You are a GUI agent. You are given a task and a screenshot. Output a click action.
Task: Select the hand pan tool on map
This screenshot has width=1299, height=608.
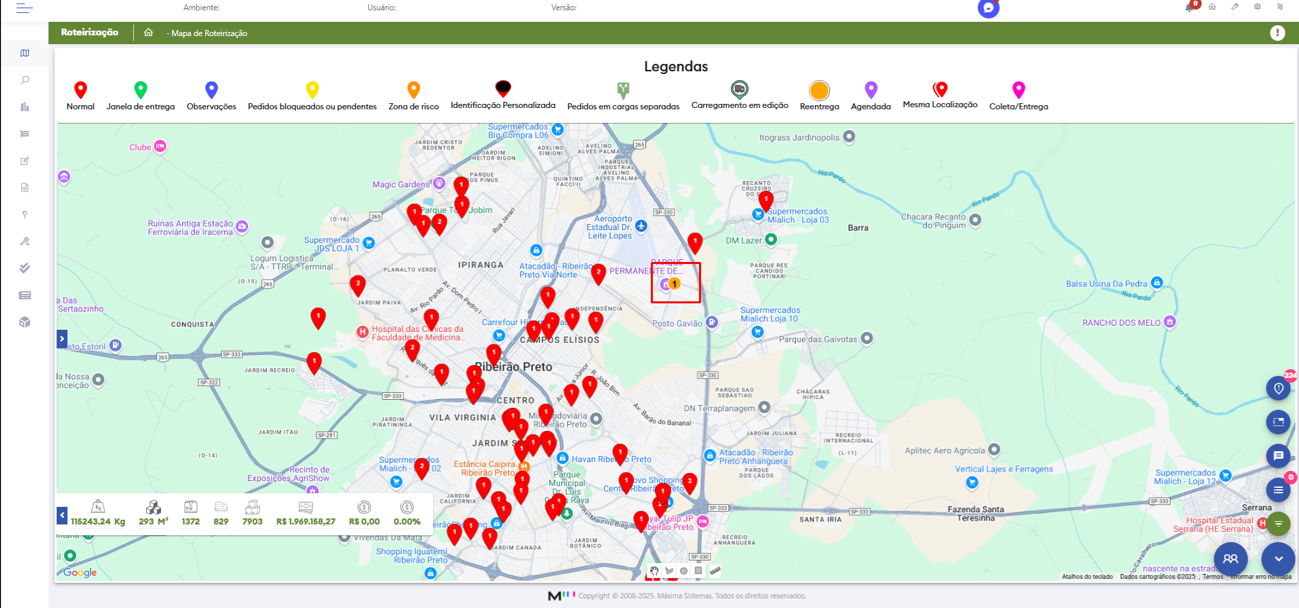[x=654, y=571]
